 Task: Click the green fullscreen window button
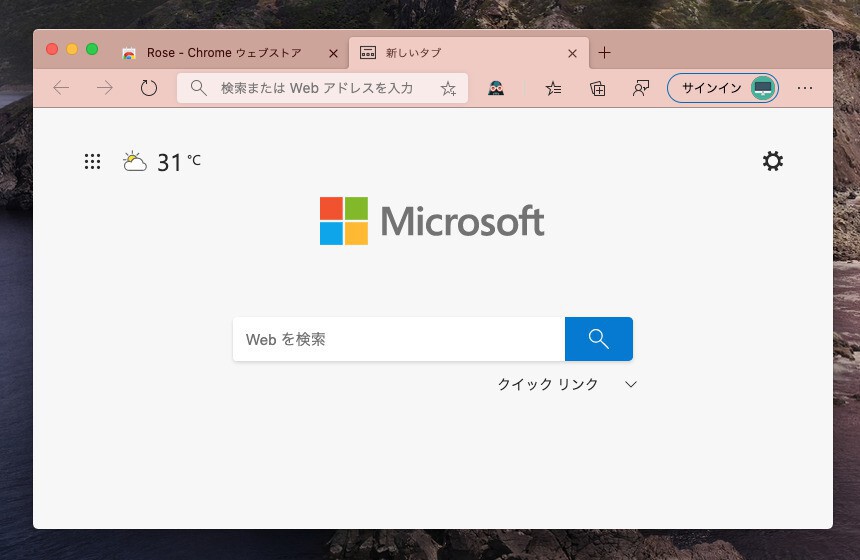(92, 49)
